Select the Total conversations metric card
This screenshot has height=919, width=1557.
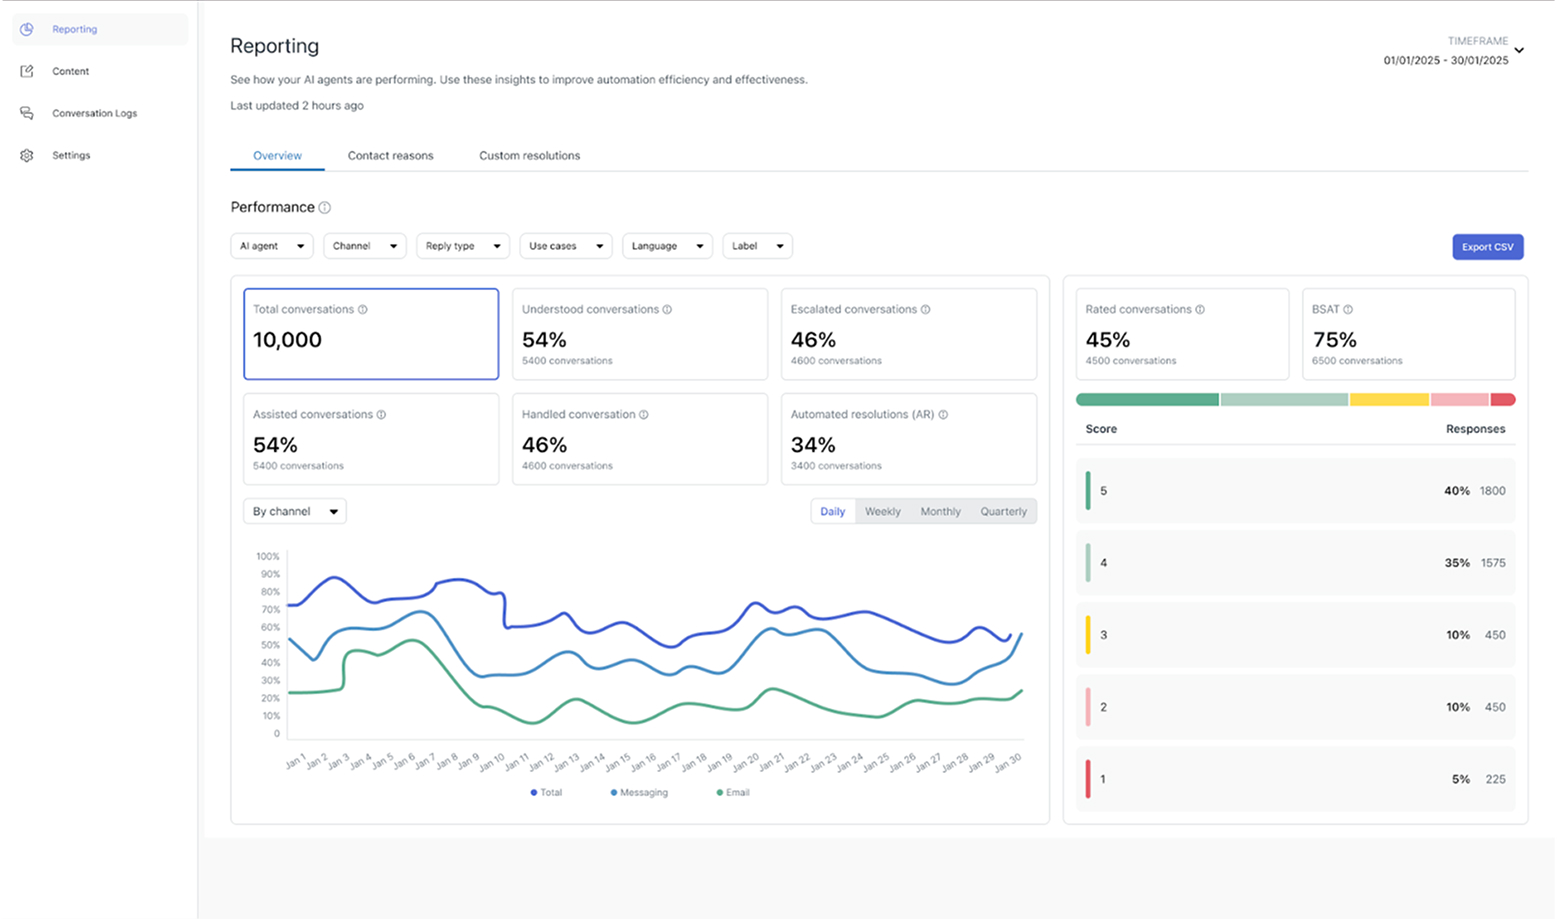tap(371, 334)
